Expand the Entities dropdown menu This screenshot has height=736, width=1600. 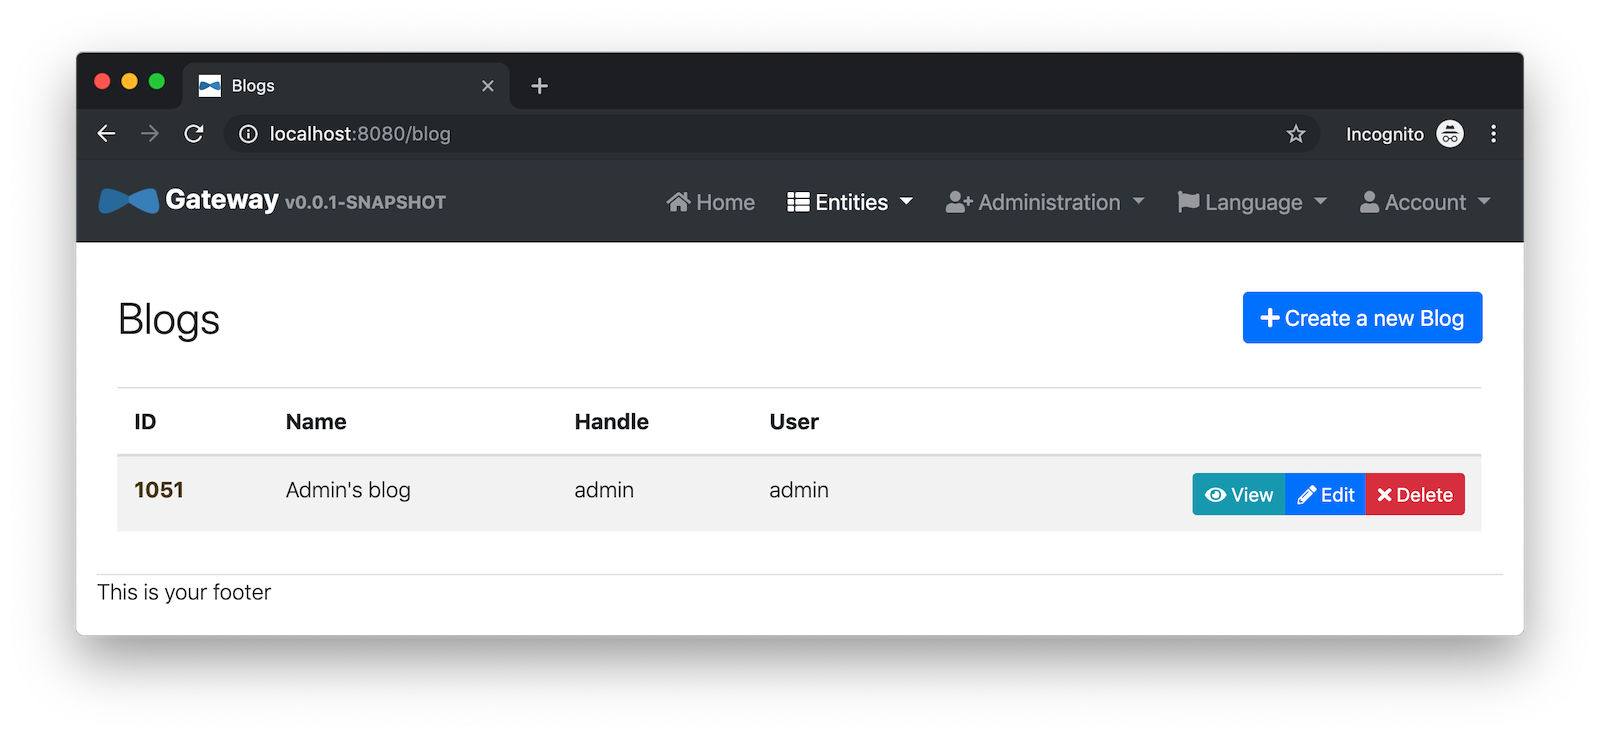pyautogui.click(x=850, y=202)
